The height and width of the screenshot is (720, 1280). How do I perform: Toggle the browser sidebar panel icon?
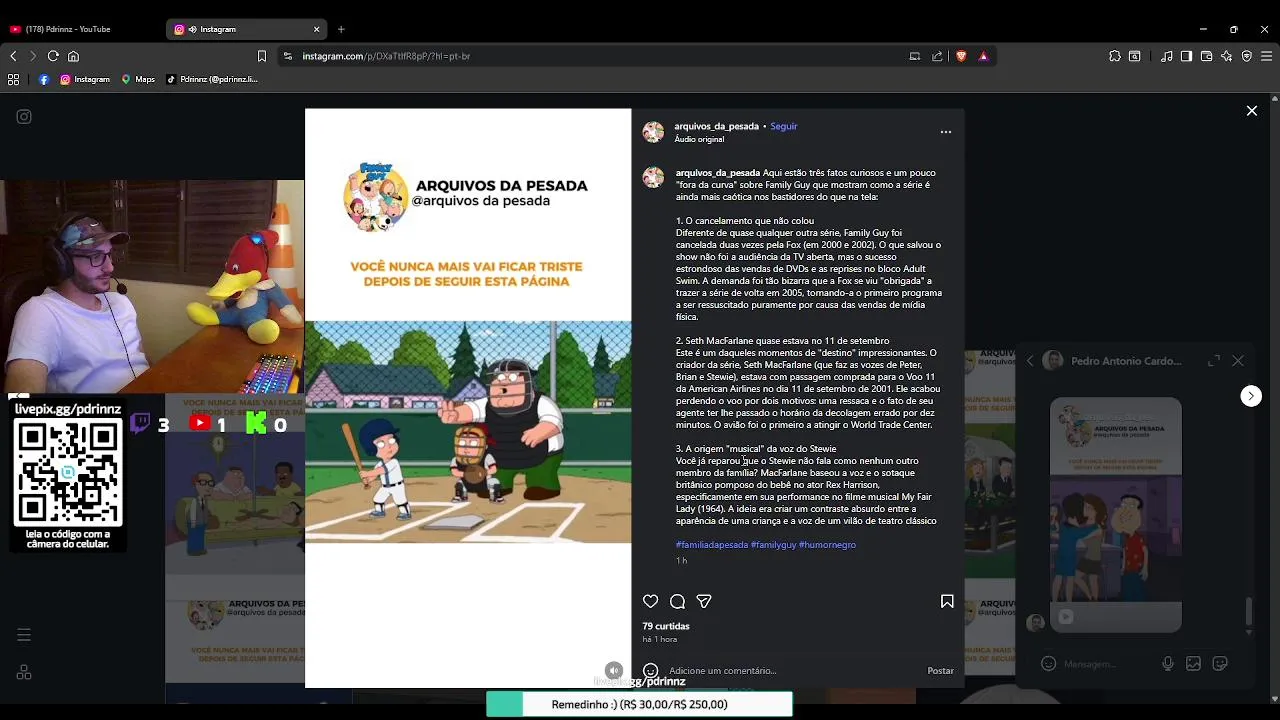(x=1186, y=56)
